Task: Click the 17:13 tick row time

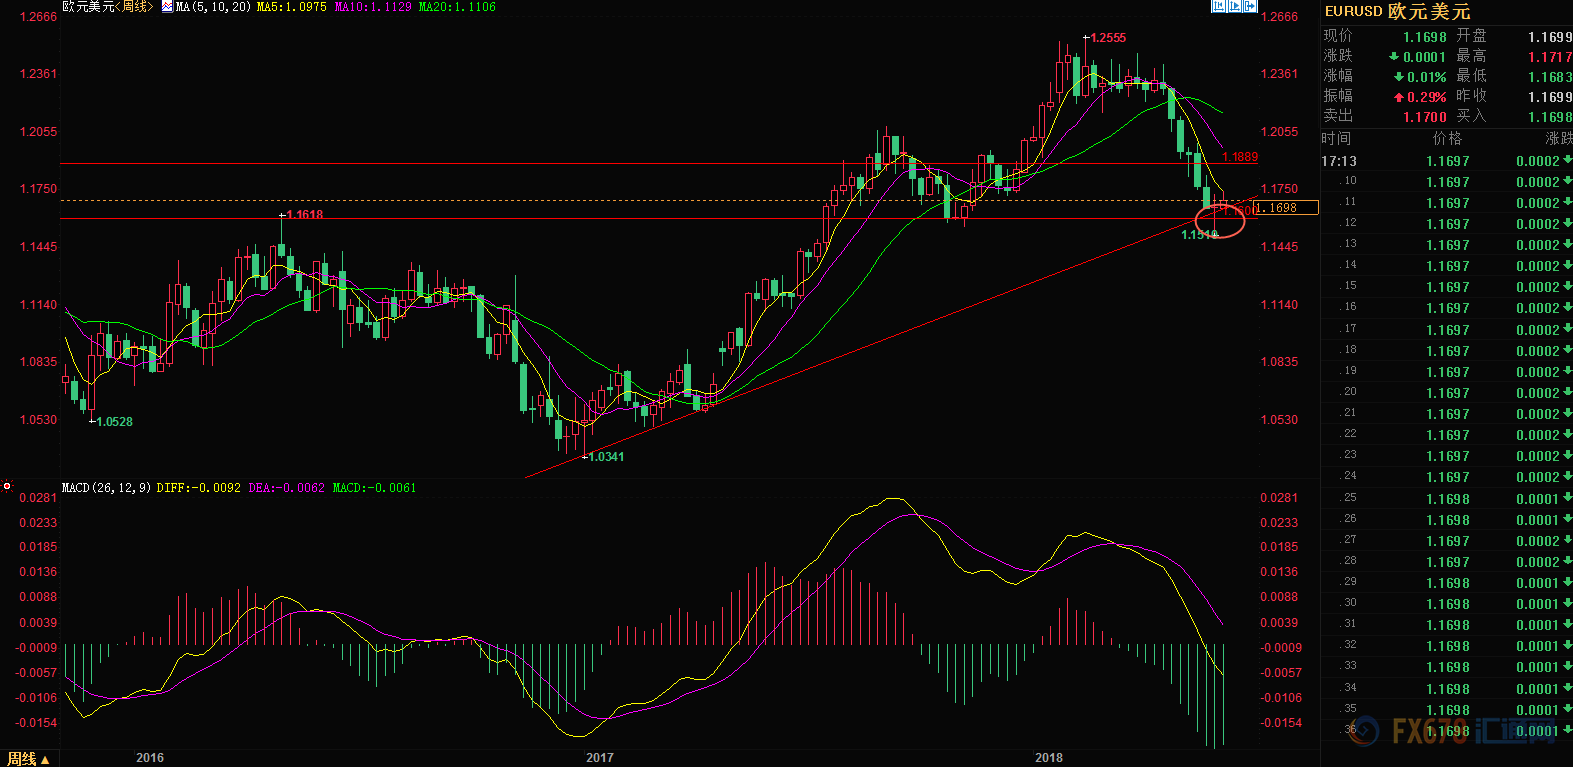Action: (x=1339, y=161)
